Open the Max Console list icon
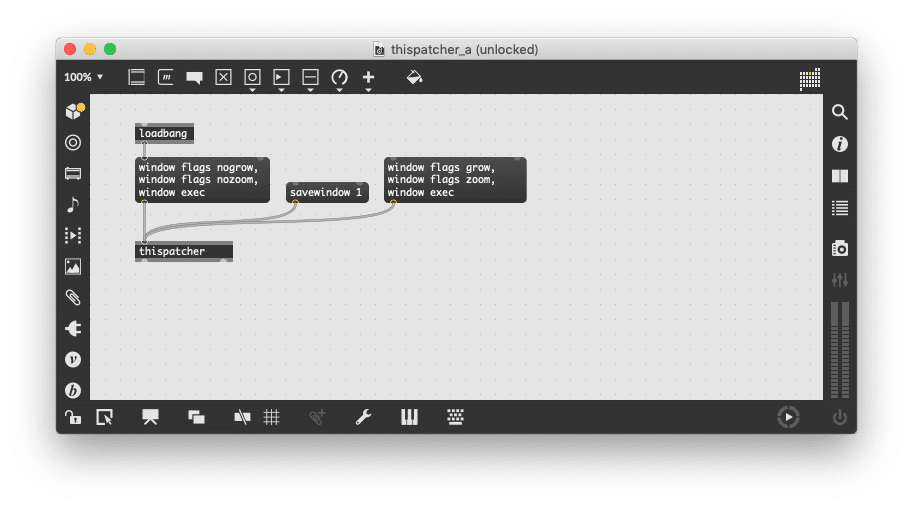This screenshot has width=913, height=508. pyautogui.click(x=839, y=208)
